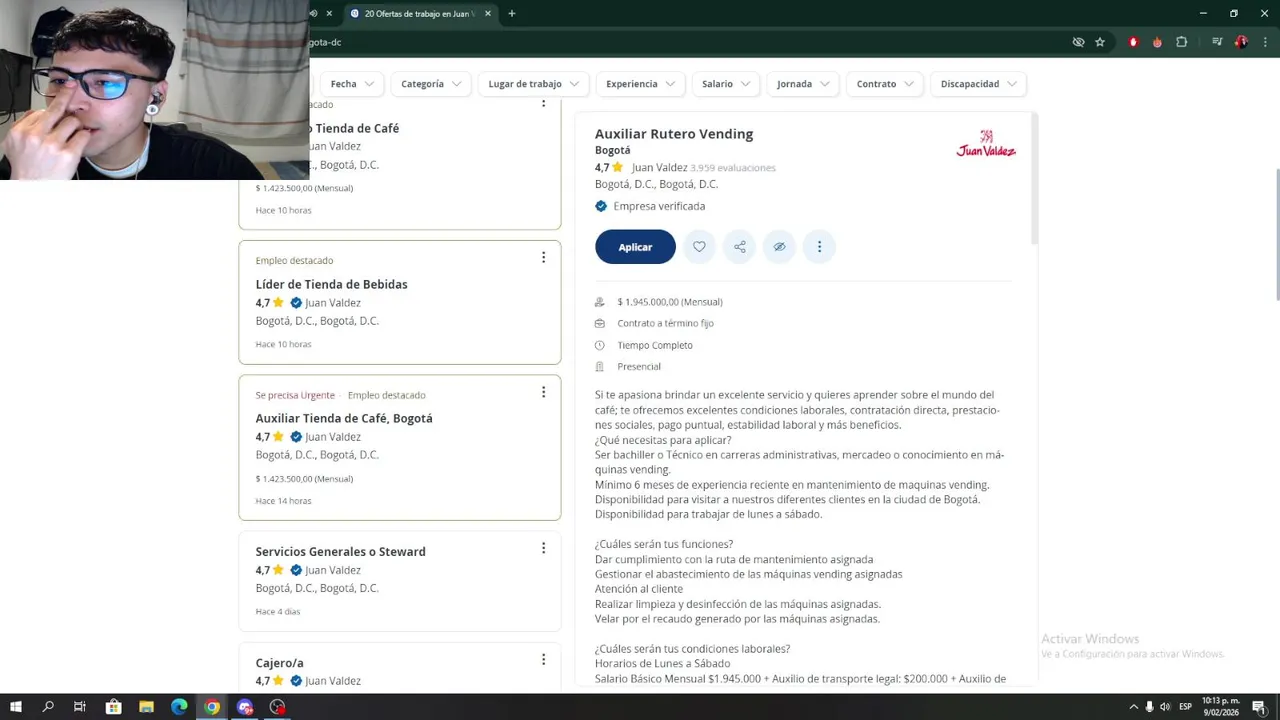1280x720 pixels.
Task: Open options menu for Líder de Tienda de Bebidas
Action: [543, 258]
